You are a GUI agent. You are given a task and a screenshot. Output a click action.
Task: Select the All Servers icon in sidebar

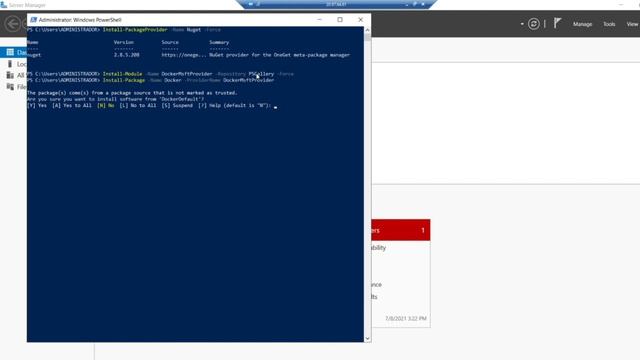coord(10,75)
